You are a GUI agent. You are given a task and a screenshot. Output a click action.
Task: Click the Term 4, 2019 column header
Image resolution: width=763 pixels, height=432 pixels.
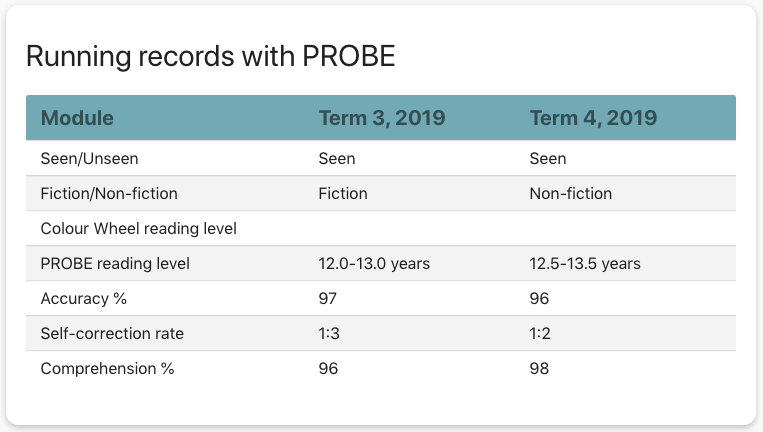(593, 118)
